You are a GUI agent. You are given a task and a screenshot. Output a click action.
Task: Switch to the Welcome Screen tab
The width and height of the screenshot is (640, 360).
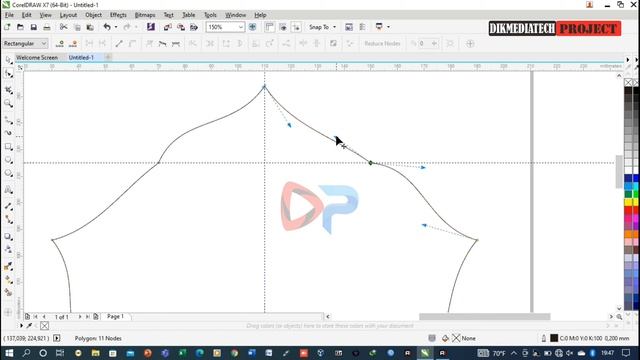37,58
